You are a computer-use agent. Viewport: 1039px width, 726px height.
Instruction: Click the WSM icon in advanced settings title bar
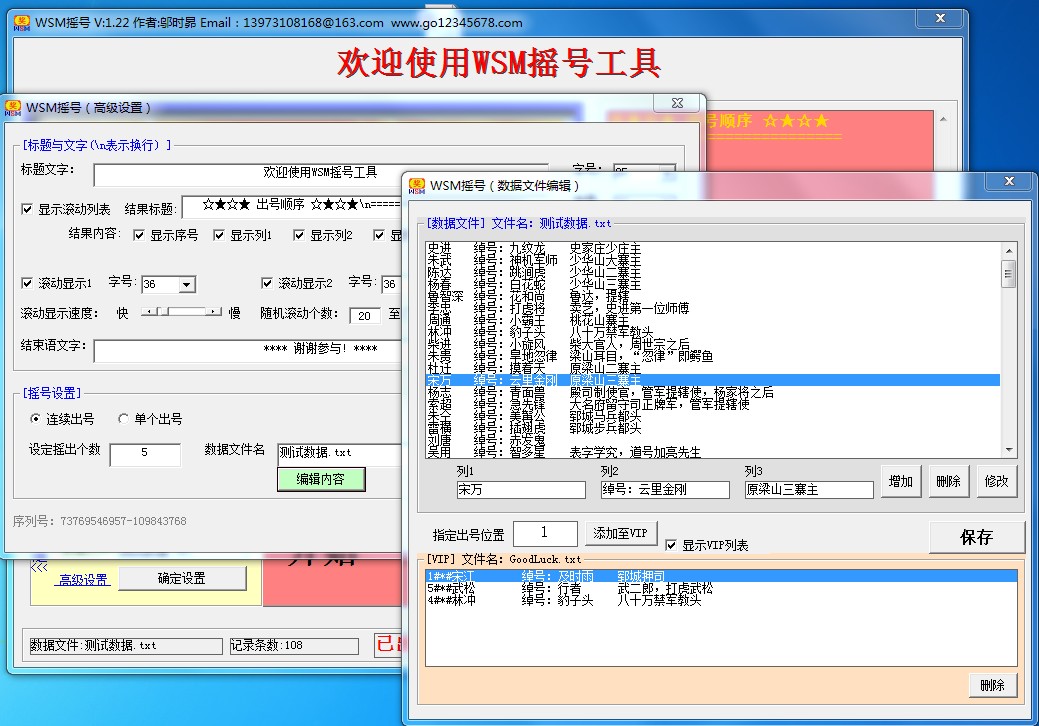pos(13,107)
